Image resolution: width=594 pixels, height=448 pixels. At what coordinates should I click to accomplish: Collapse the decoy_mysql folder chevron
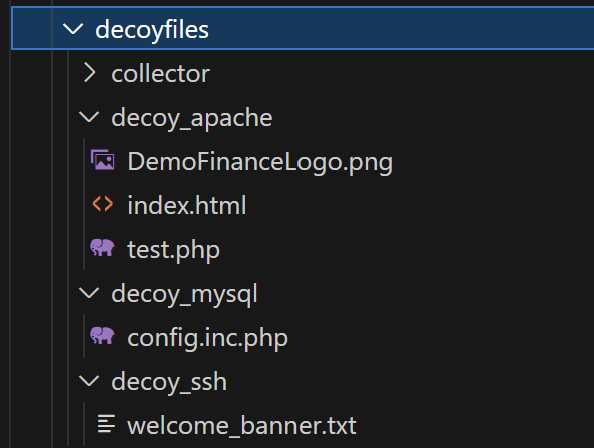[89, 293]
